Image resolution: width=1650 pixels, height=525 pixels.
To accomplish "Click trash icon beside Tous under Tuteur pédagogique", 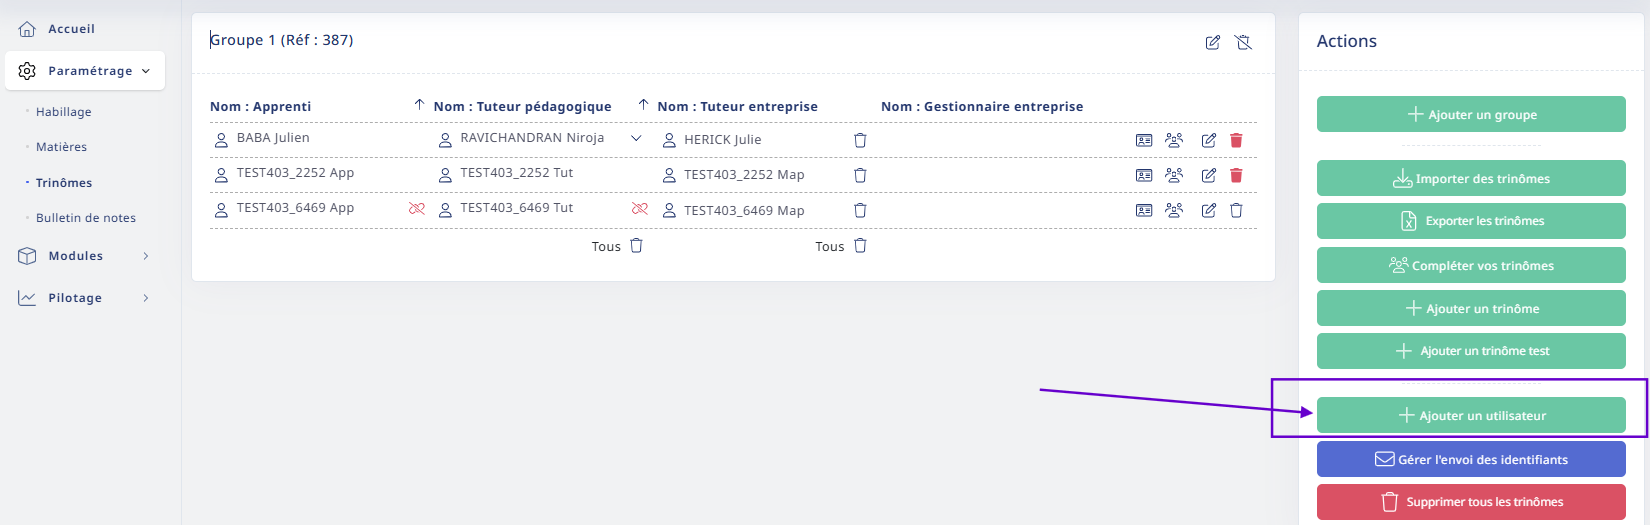I will pyautogui.click(x=636, y=246).
